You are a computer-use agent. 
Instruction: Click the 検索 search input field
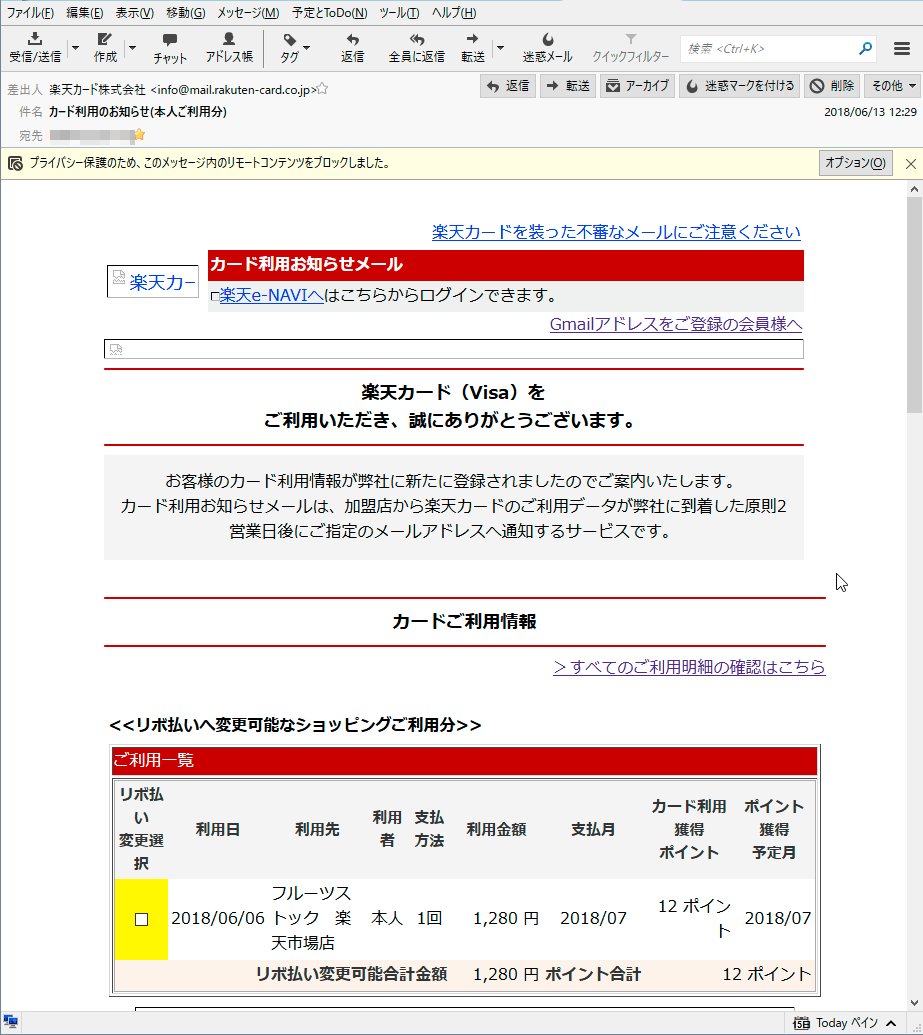click(x=769, y=48)
